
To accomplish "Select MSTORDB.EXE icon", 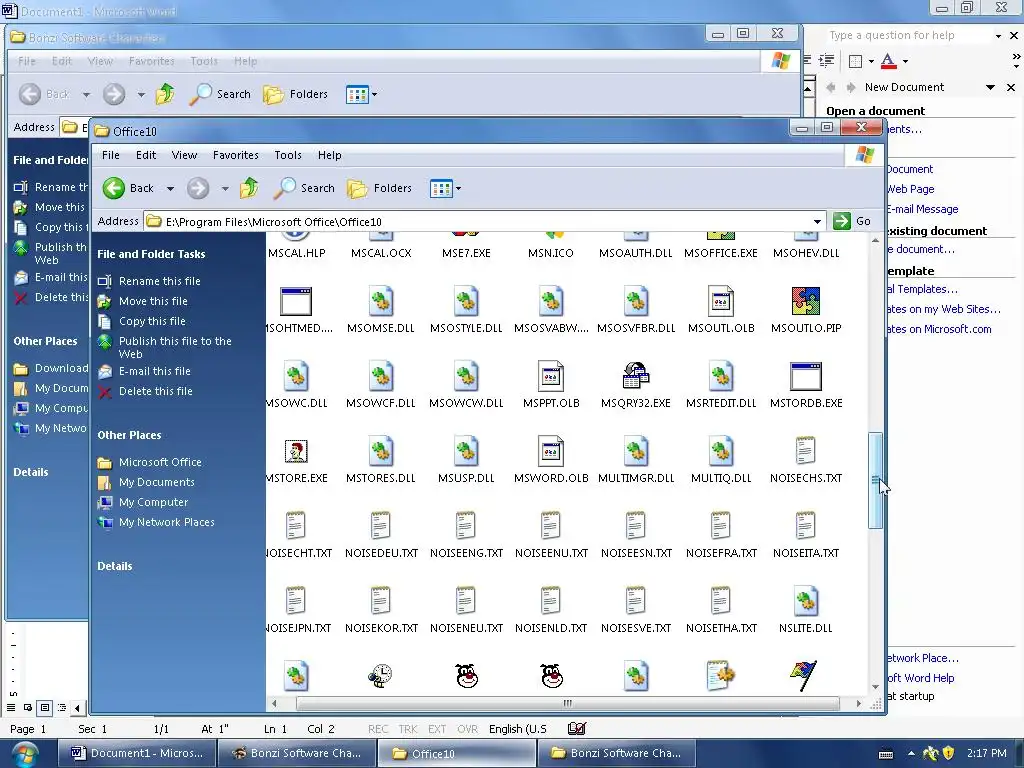I will click(806, 376).
